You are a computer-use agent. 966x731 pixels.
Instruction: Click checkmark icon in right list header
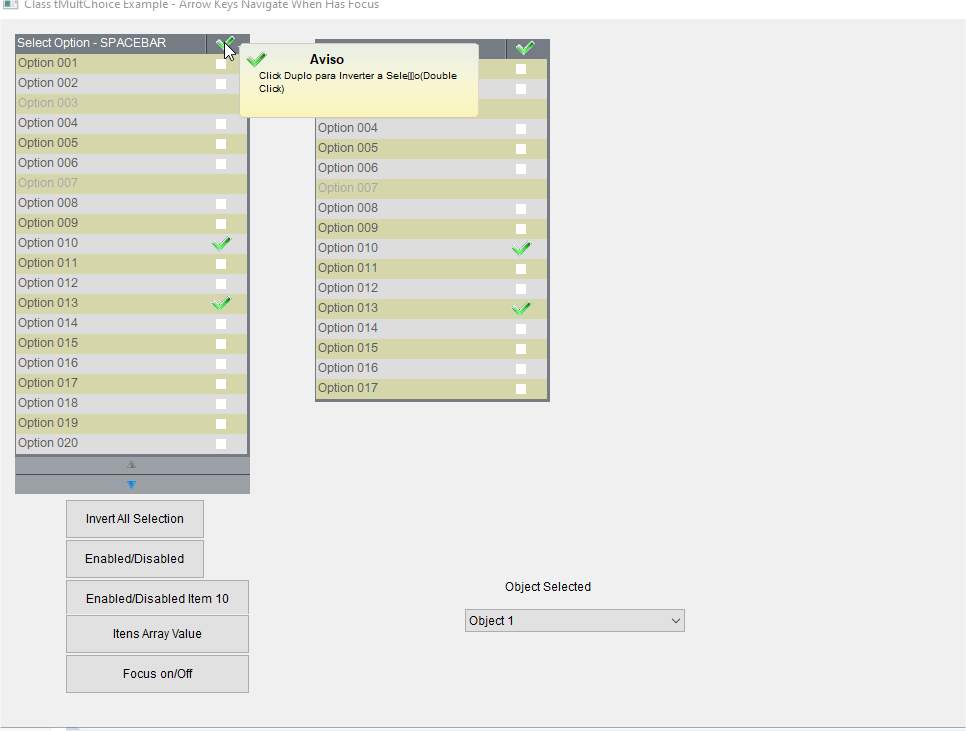point(524,48)
